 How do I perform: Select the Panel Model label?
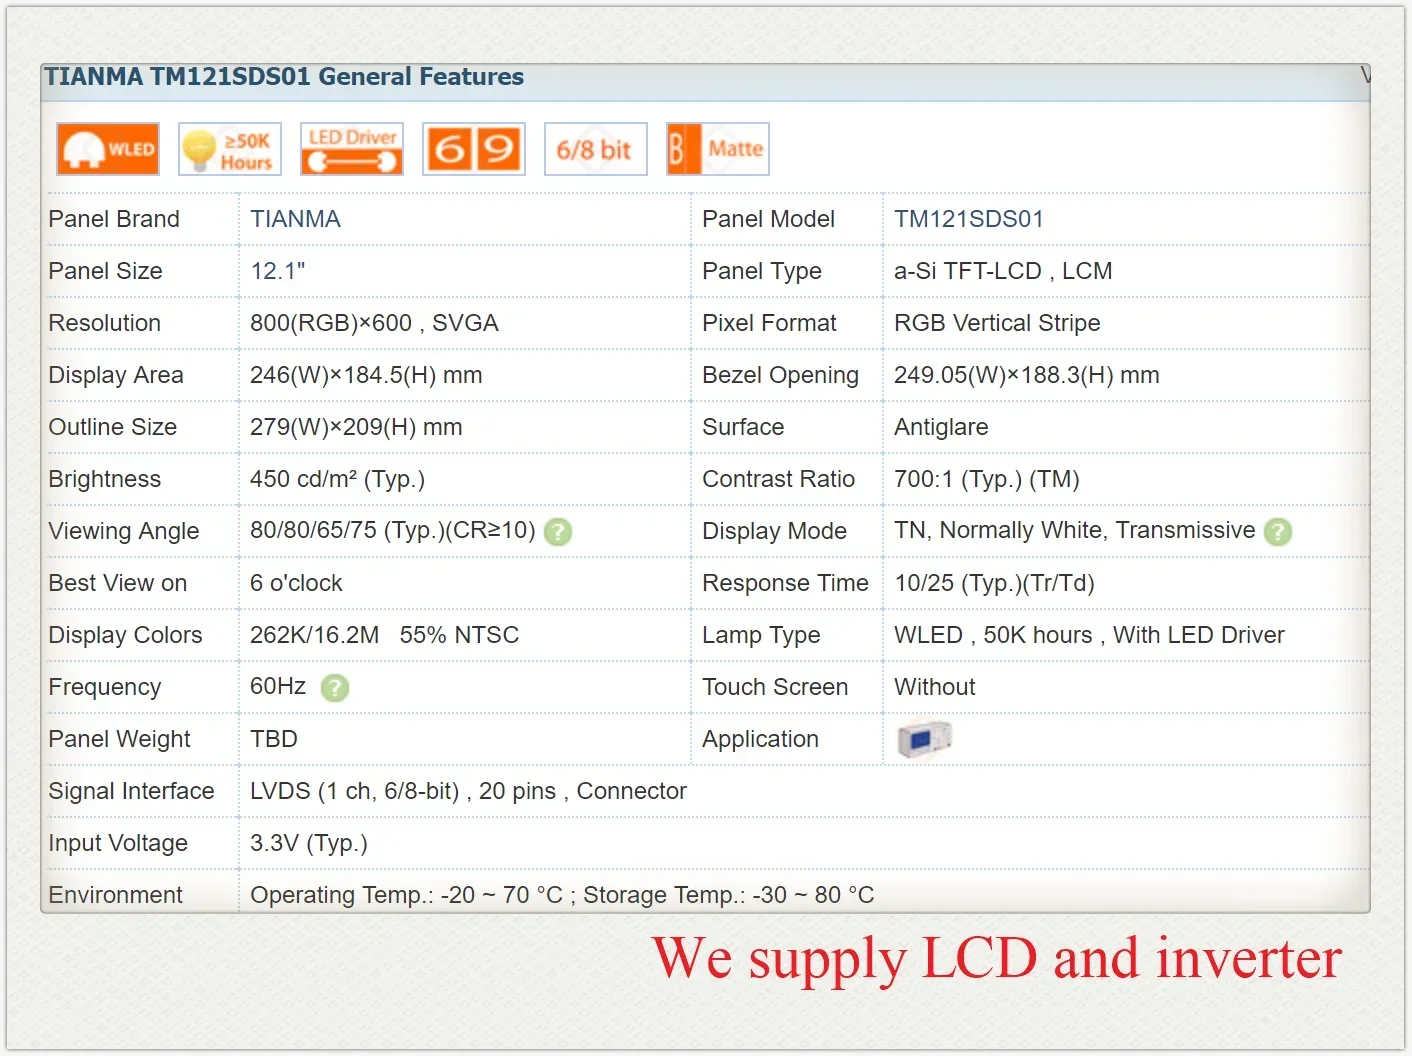tap(768, 219)
